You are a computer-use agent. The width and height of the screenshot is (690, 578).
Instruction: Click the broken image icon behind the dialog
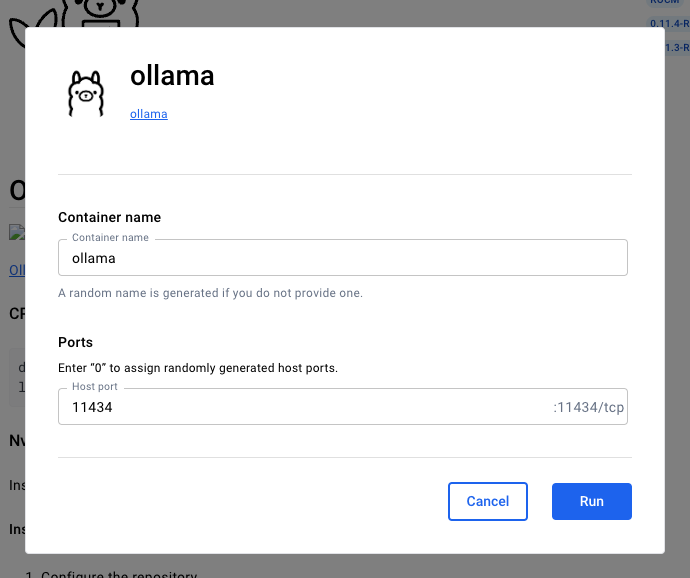[15, 232]
